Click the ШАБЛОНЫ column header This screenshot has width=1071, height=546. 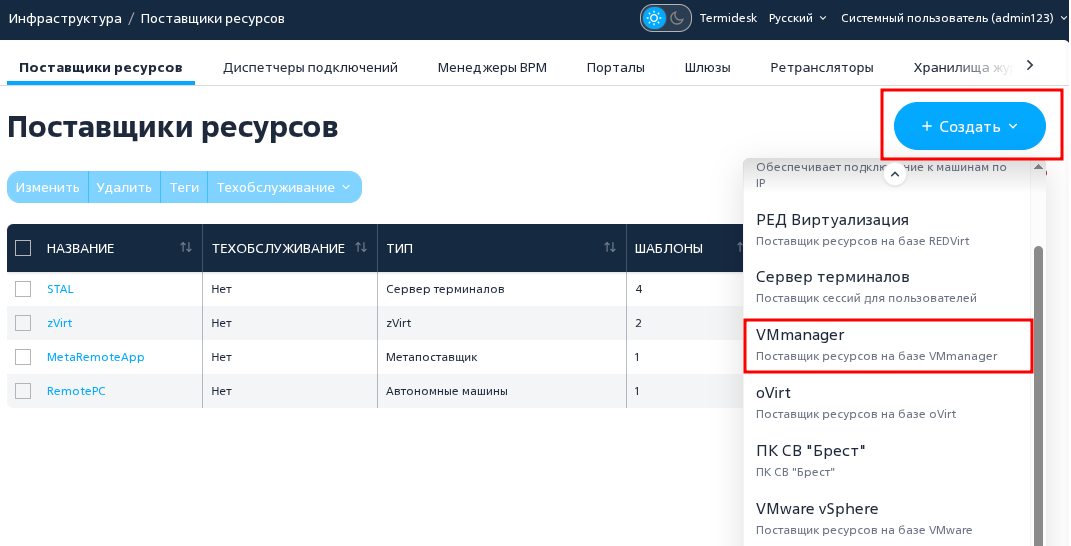(669, 248)
